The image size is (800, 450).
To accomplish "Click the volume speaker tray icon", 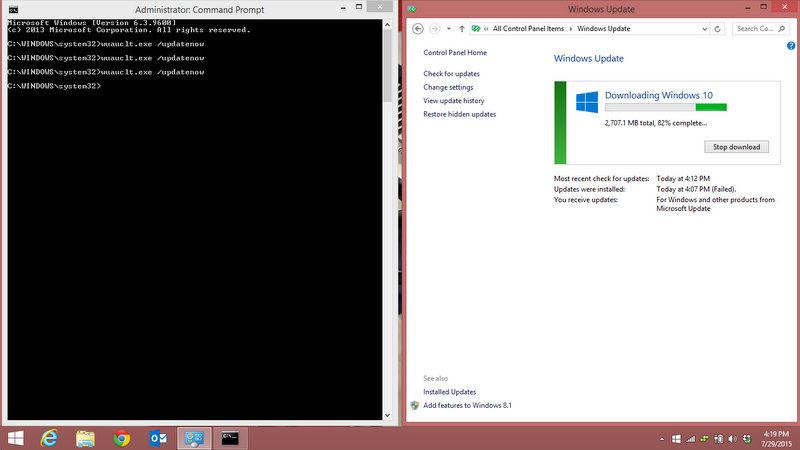I will [733, 439].
